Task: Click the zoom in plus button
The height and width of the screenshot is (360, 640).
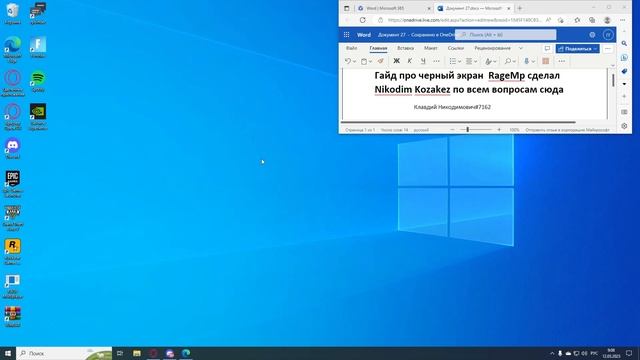Action: pyautogui.click(x=499, y=130)
